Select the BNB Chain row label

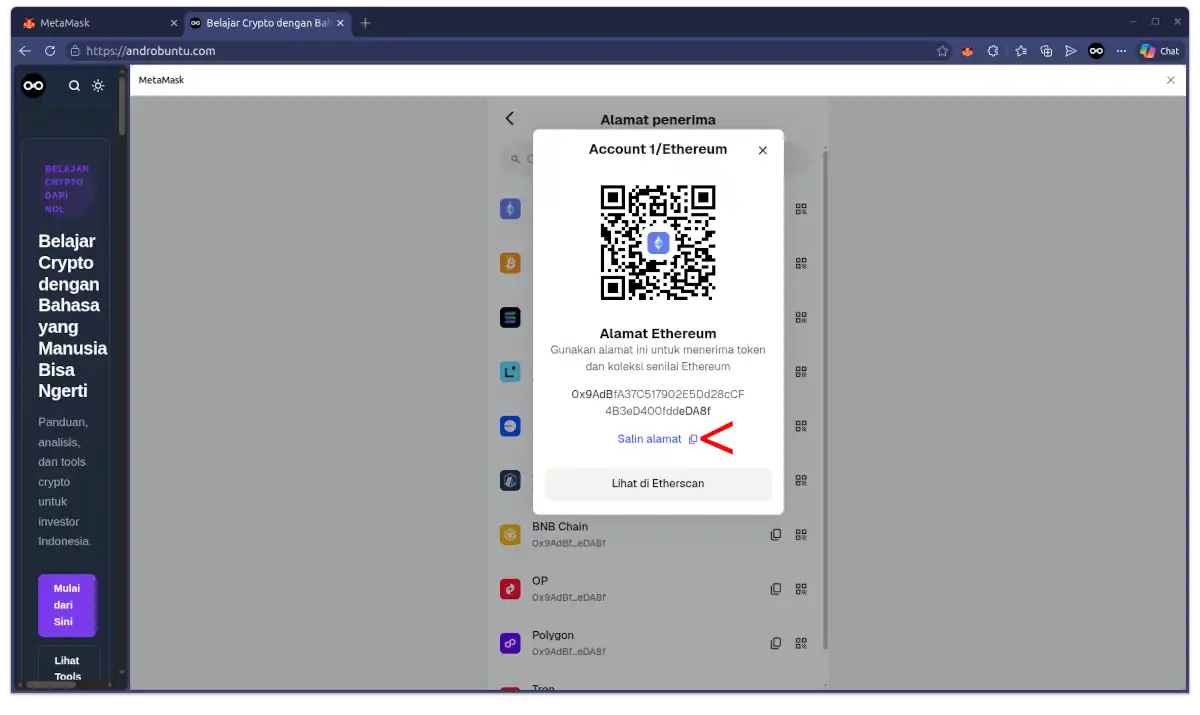[560, 526]
